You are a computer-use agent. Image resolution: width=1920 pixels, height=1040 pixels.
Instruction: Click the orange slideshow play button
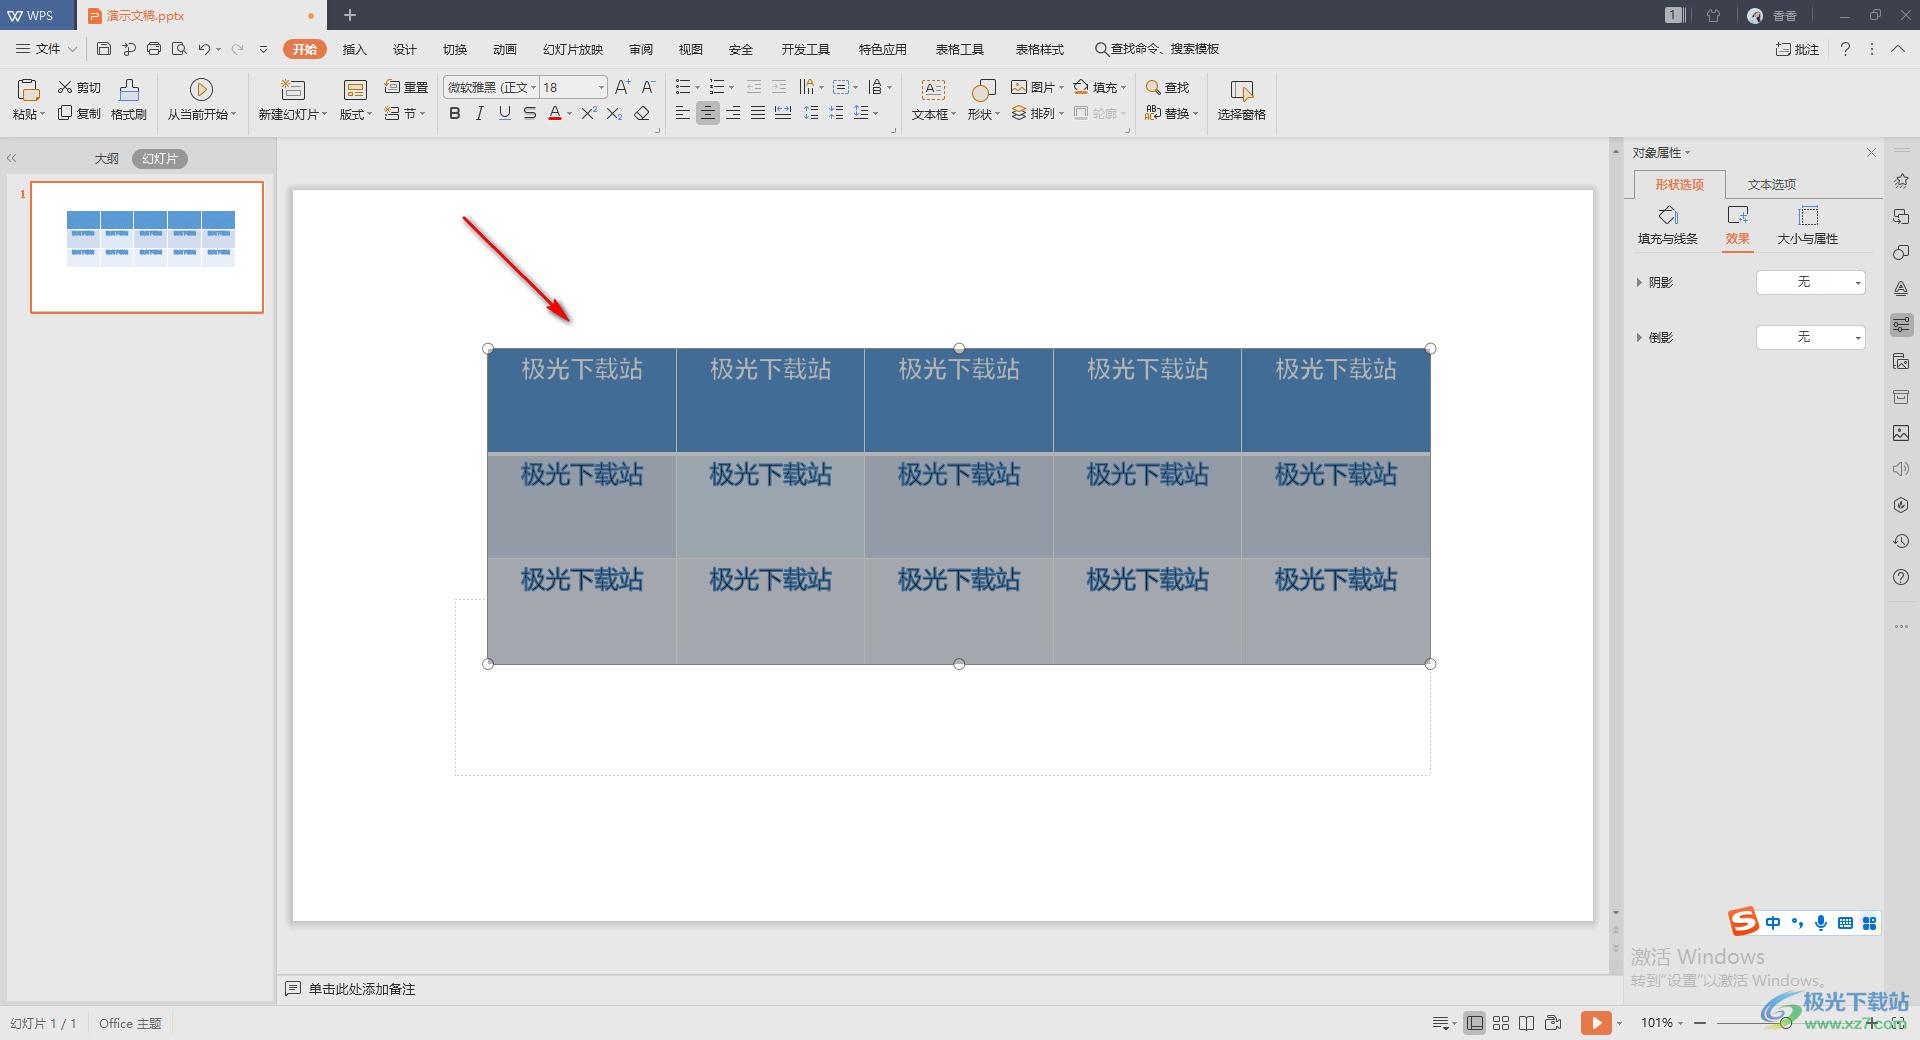[x=1596, y=1022]
